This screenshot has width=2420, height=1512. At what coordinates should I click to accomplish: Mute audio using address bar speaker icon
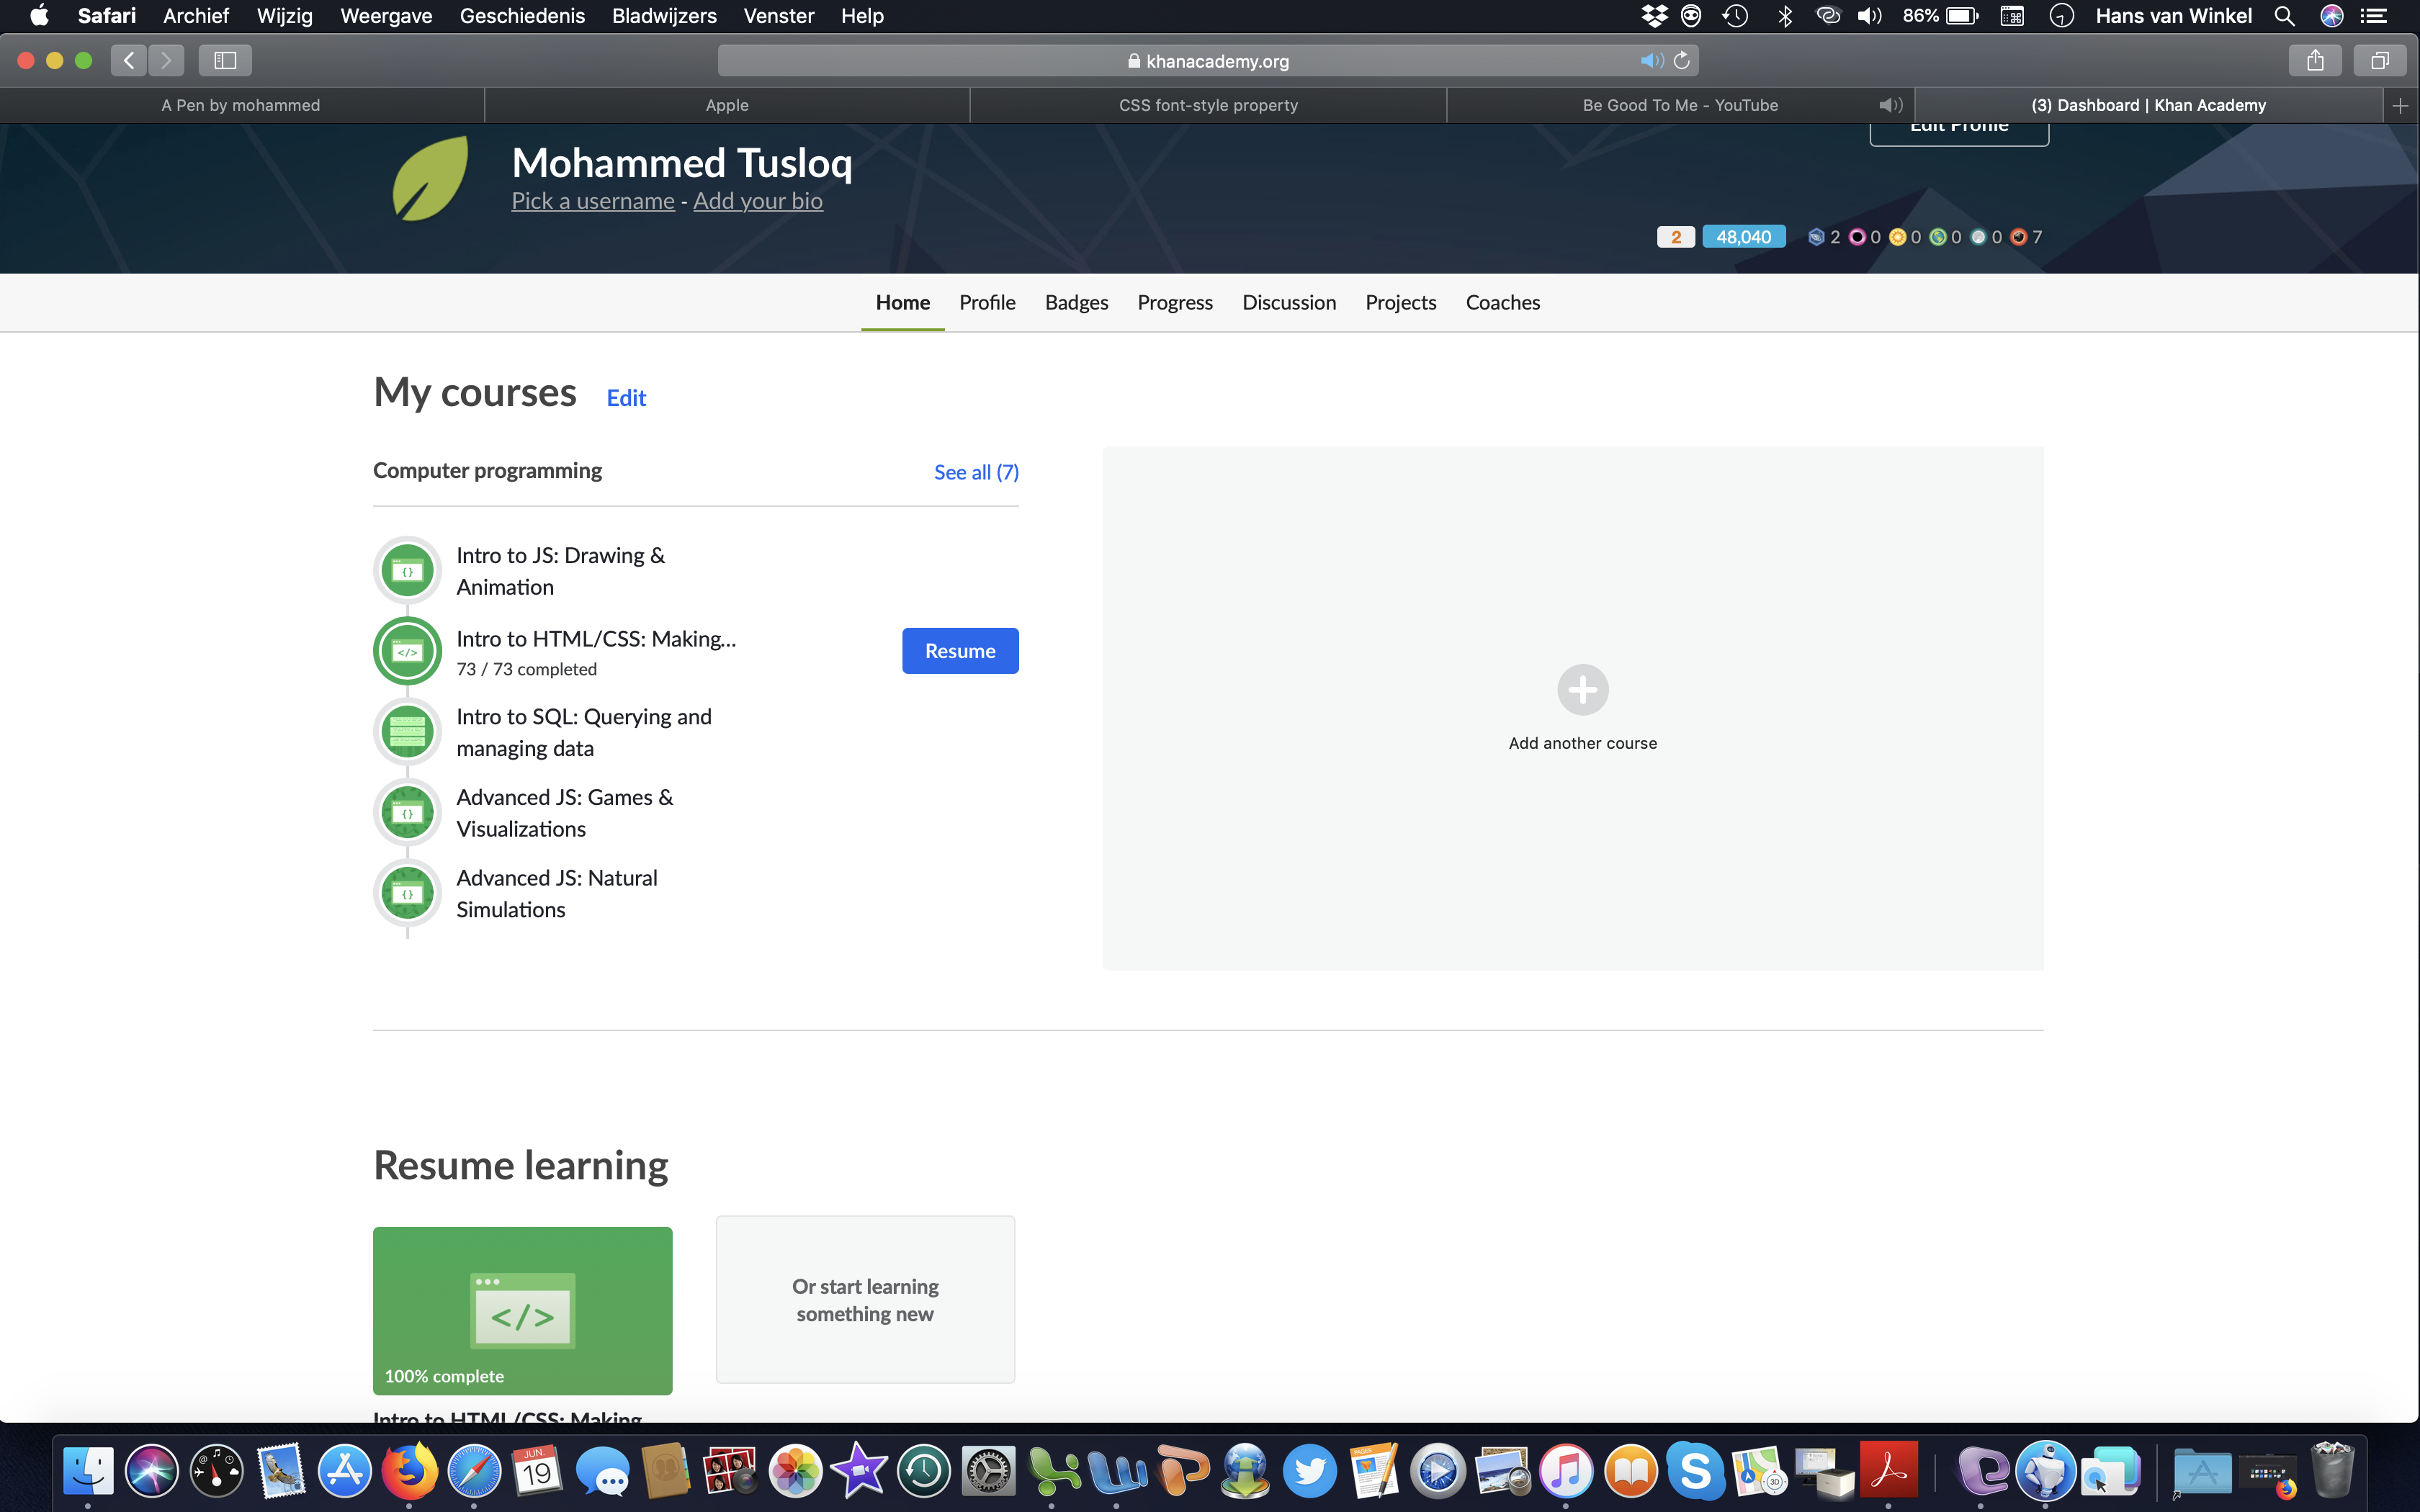[1651, 61]
